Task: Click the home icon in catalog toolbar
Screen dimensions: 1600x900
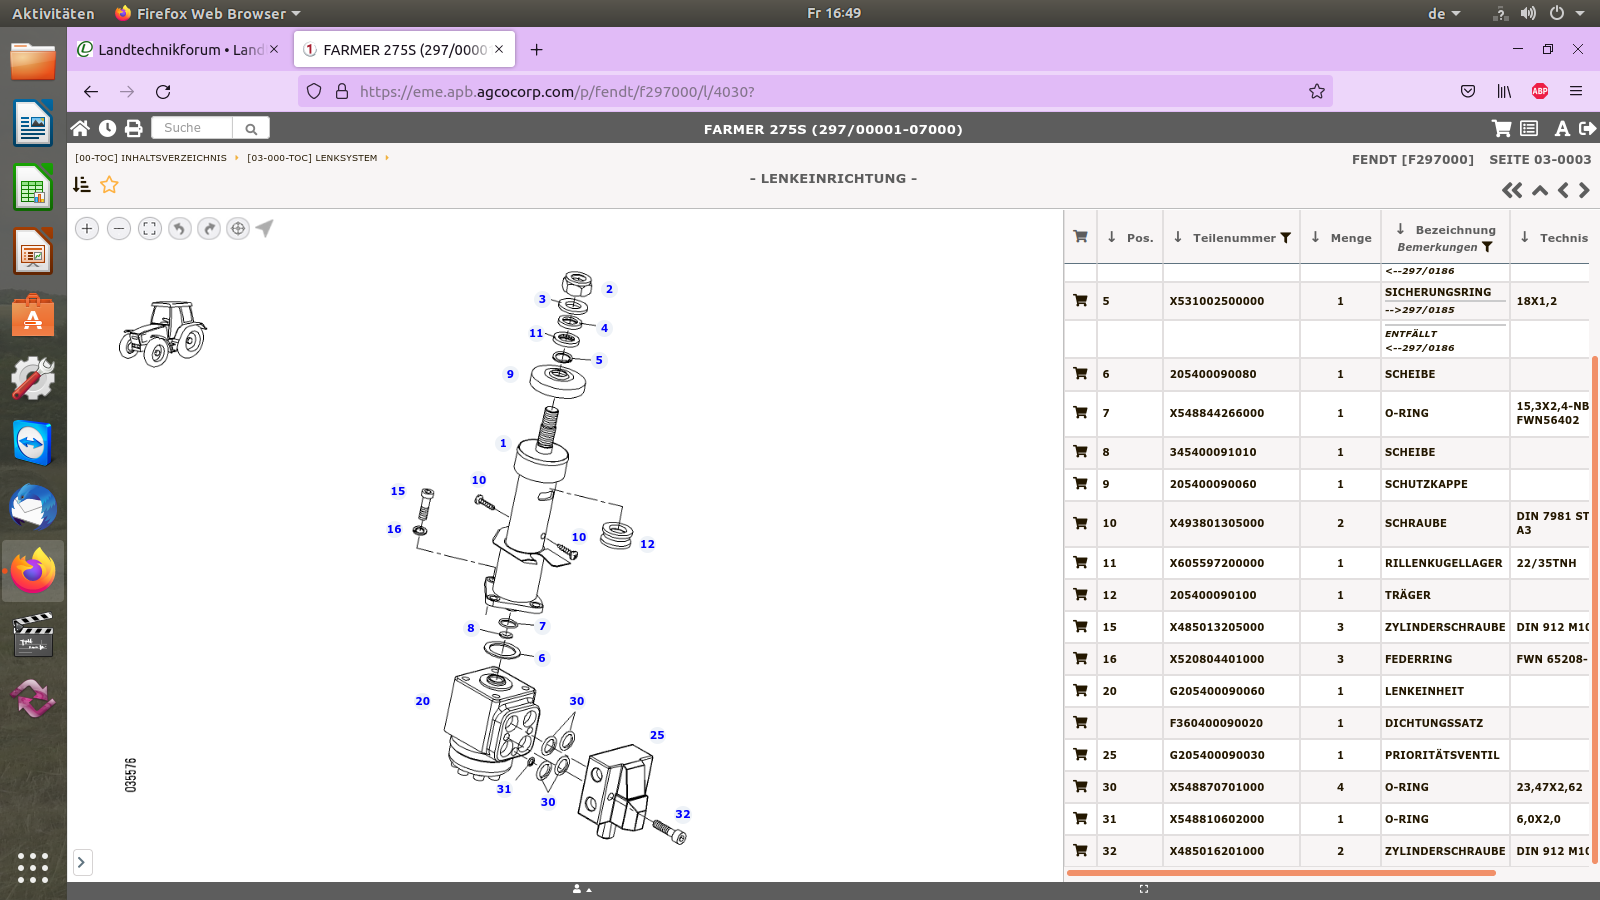Action: (x=80, y=128)
